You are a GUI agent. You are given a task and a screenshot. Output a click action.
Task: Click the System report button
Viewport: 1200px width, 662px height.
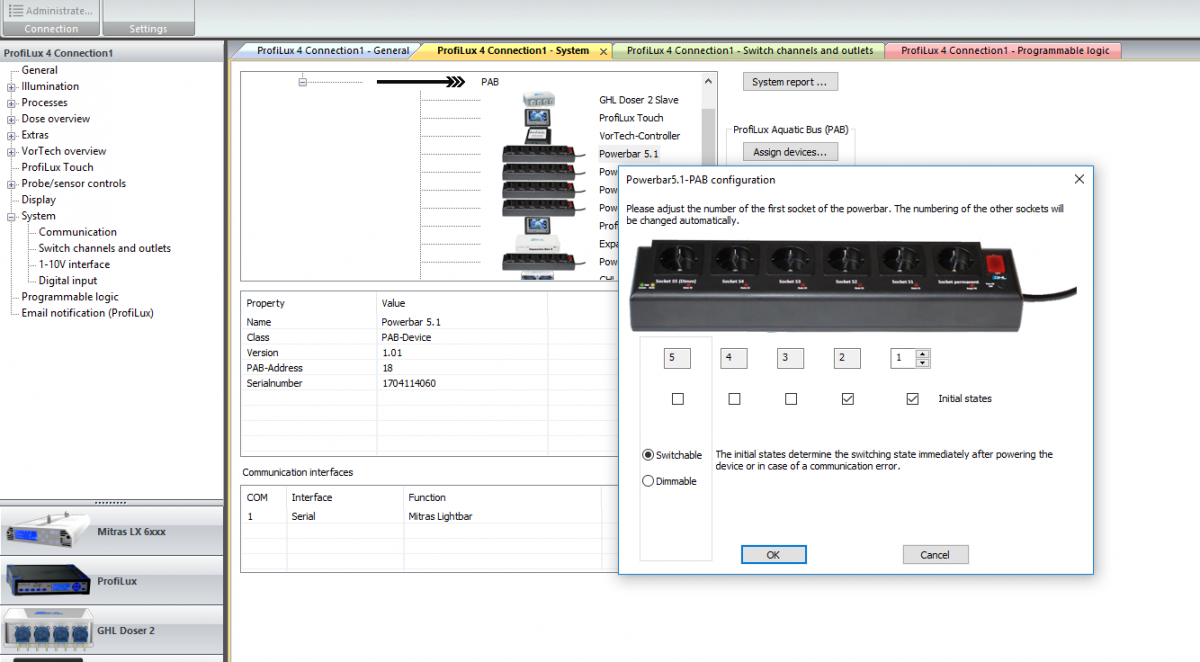click(790, 82)
